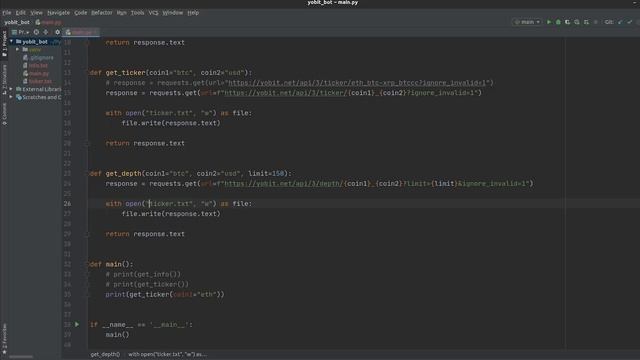Open the Help menu
Screen dimensions: 640x360
tap(193, 13)
